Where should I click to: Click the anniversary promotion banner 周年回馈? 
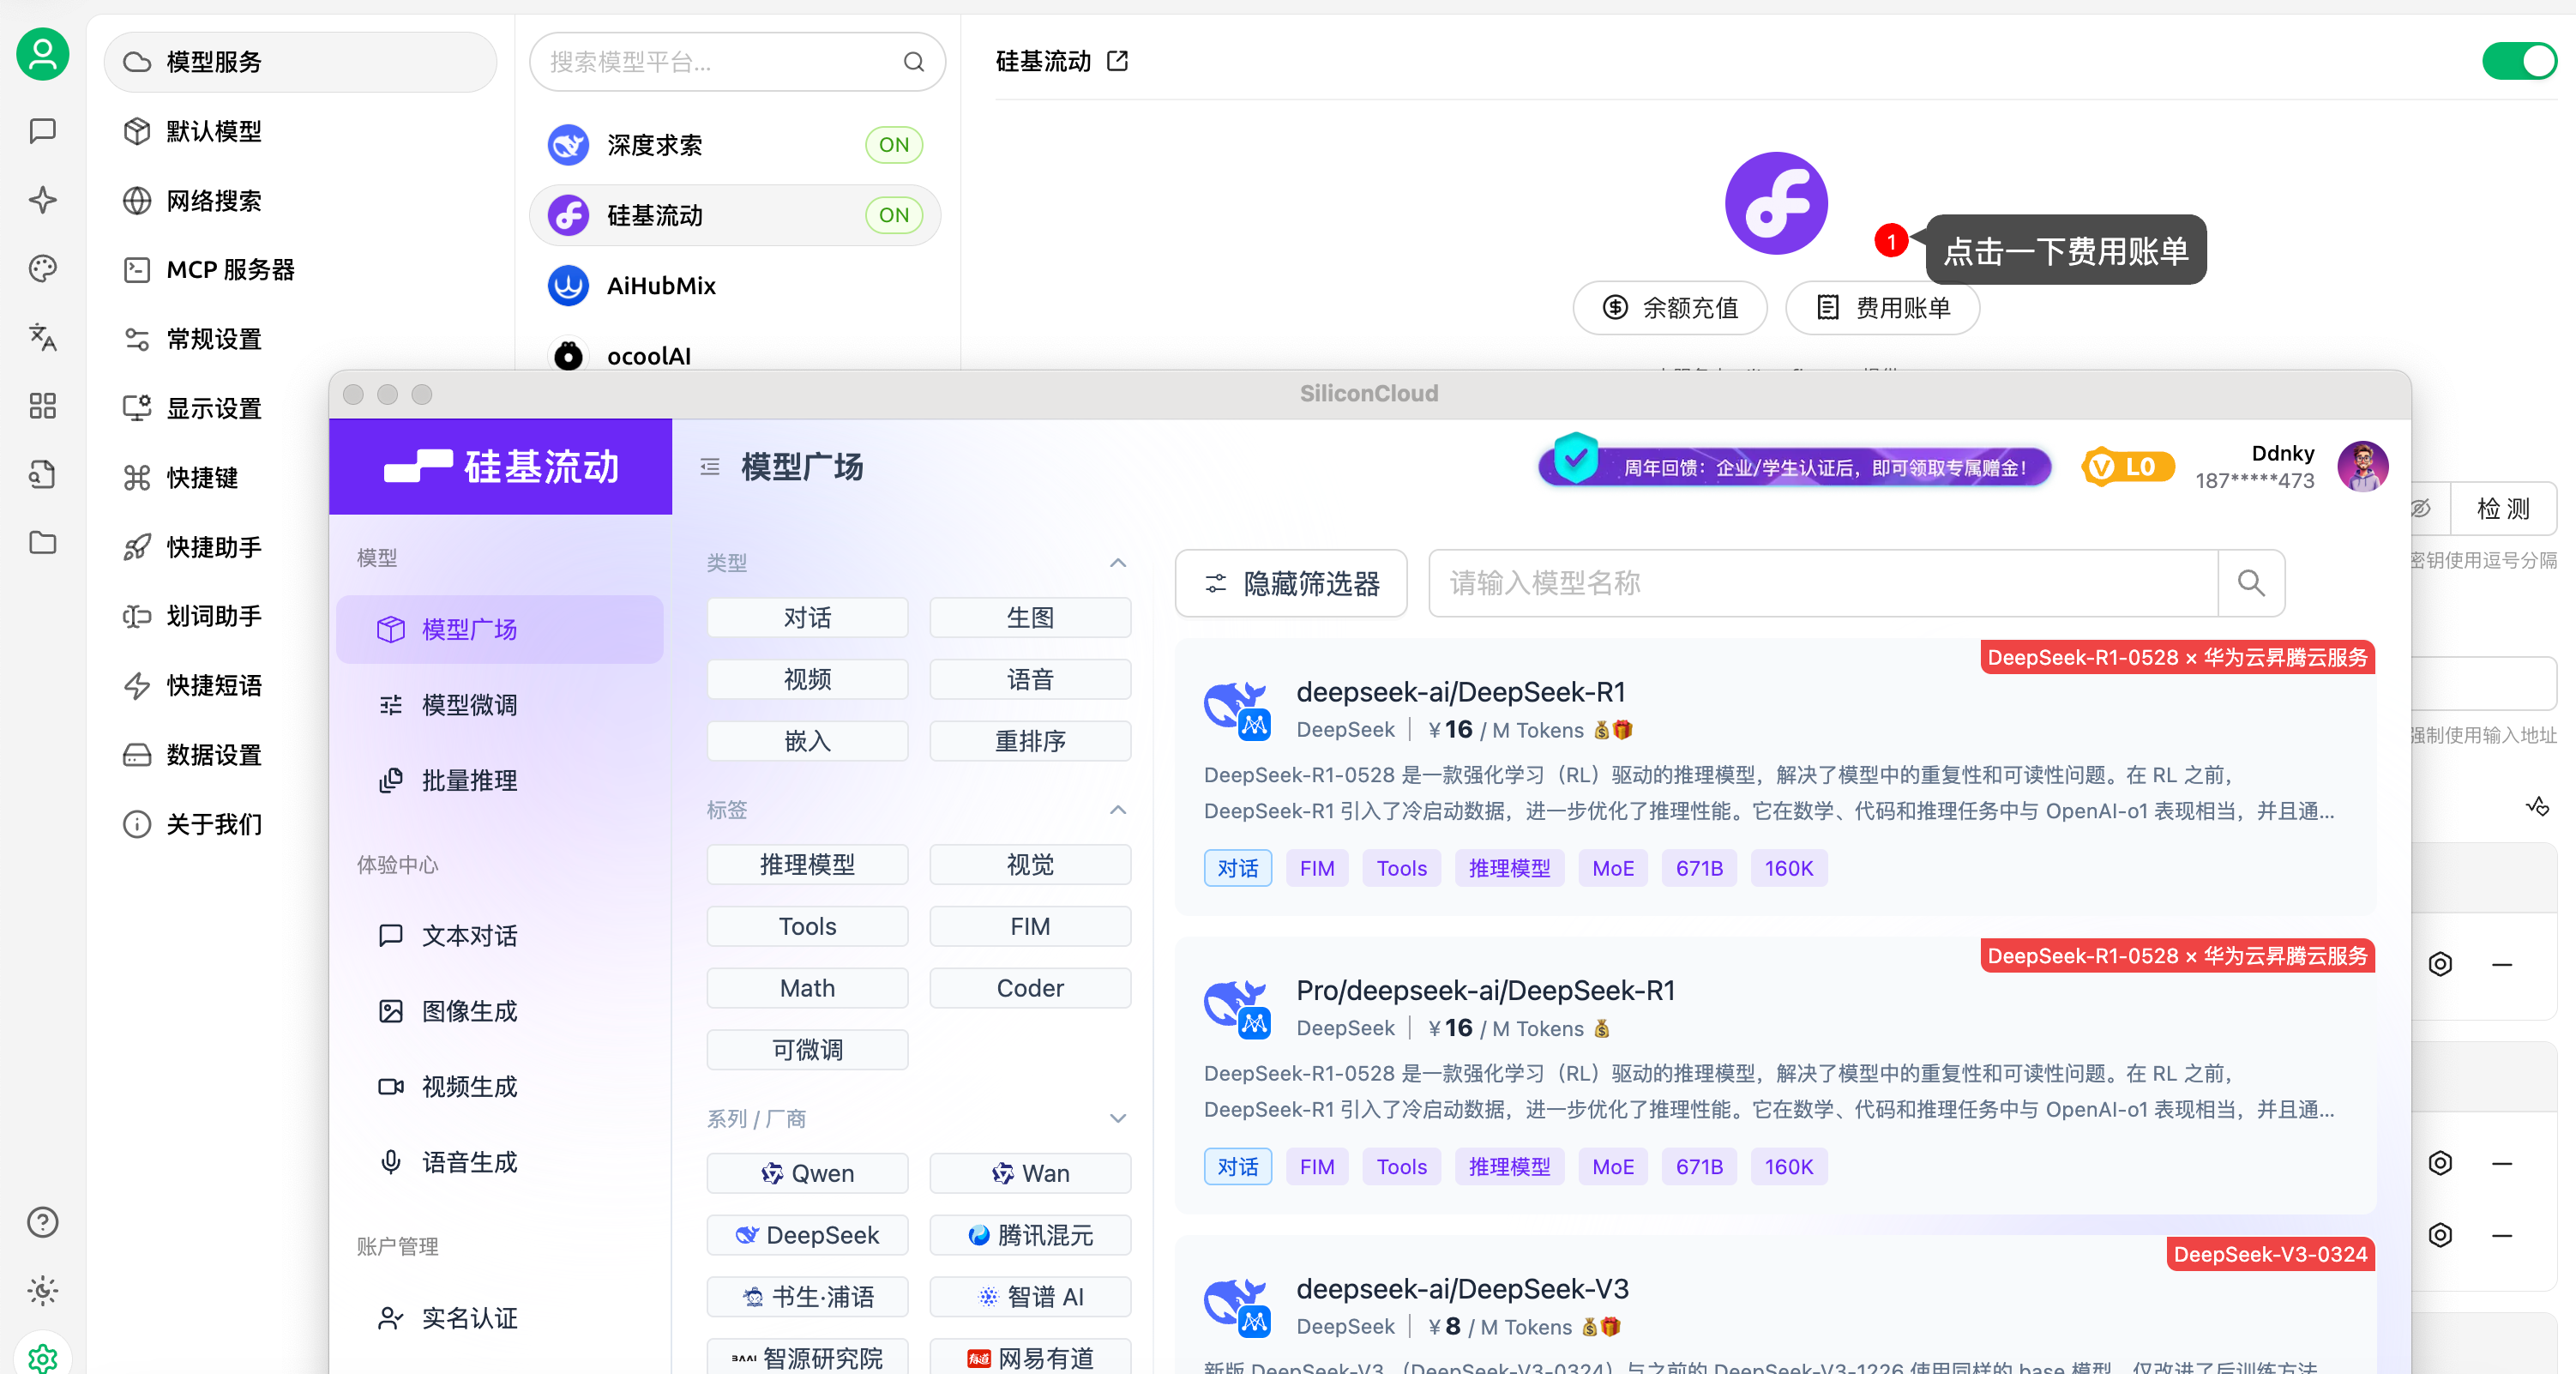coord(1795,467)
